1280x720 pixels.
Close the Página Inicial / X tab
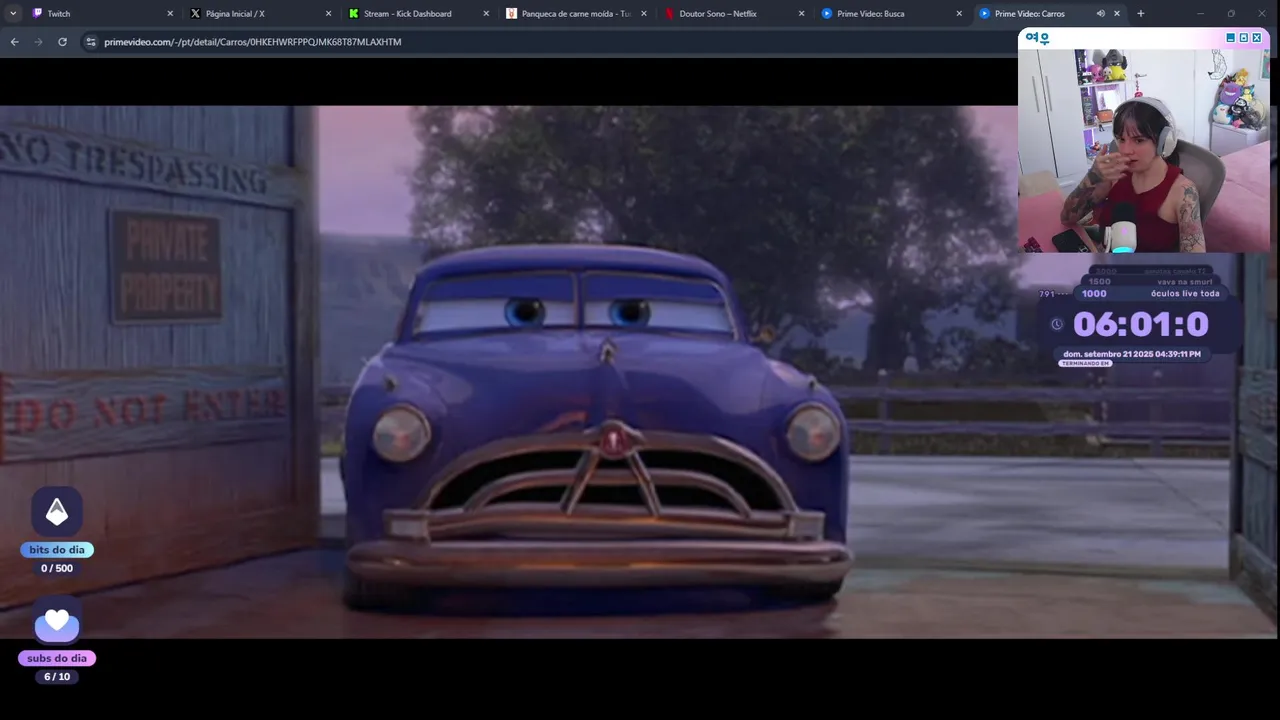[x=328, y=14]
